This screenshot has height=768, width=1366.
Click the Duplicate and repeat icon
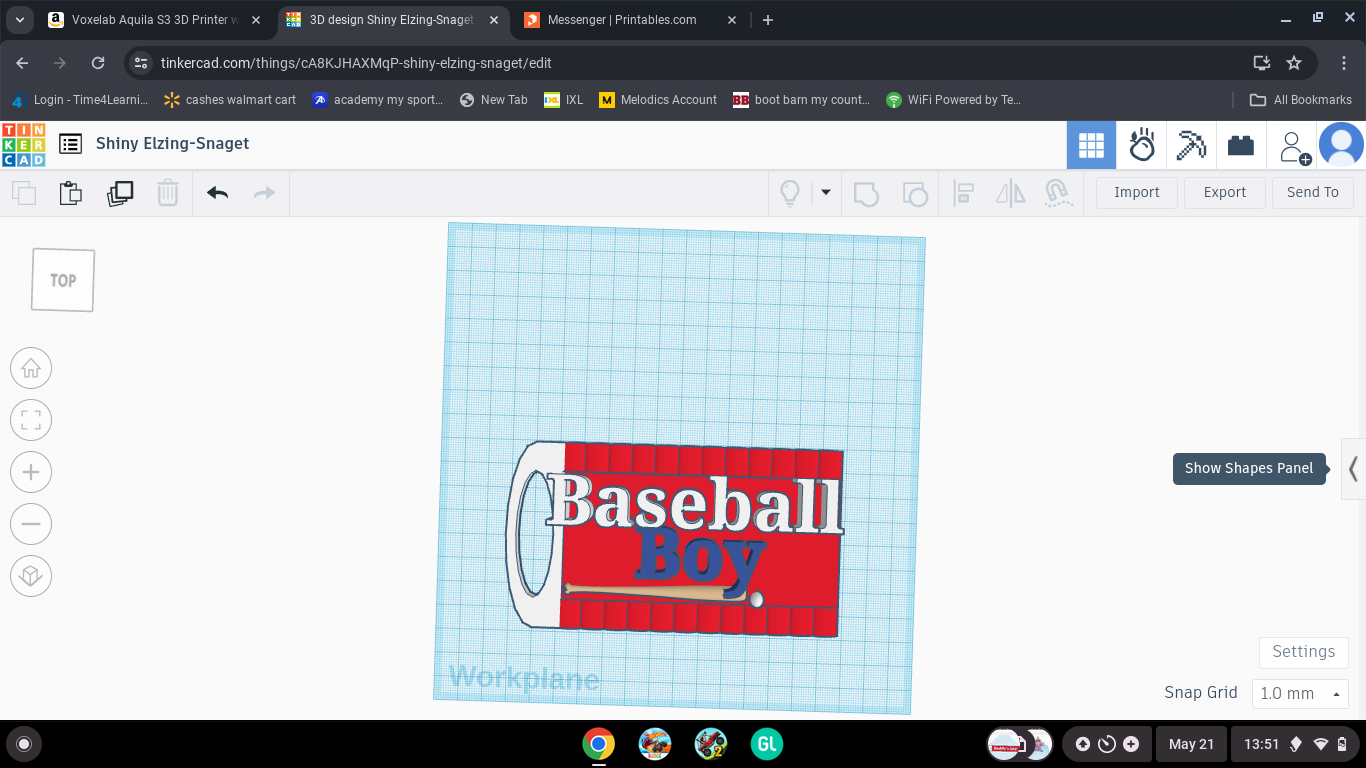120,193
